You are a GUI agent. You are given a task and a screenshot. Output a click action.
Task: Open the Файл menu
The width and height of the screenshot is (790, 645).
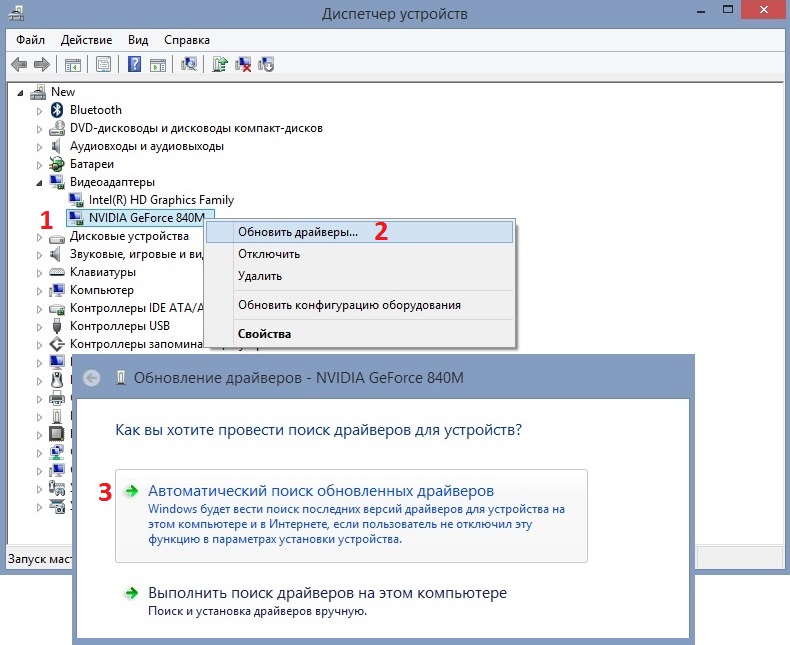(30, 40)
